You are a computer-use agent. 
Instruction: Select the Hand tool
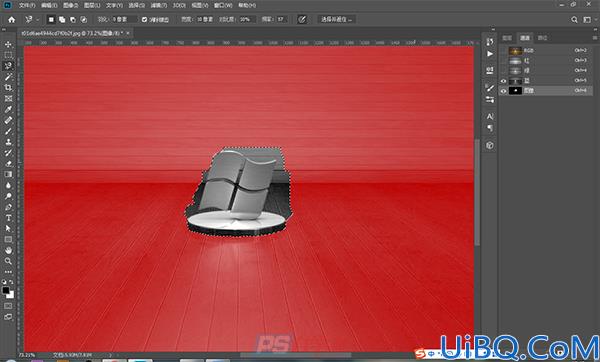pos(8,250)
